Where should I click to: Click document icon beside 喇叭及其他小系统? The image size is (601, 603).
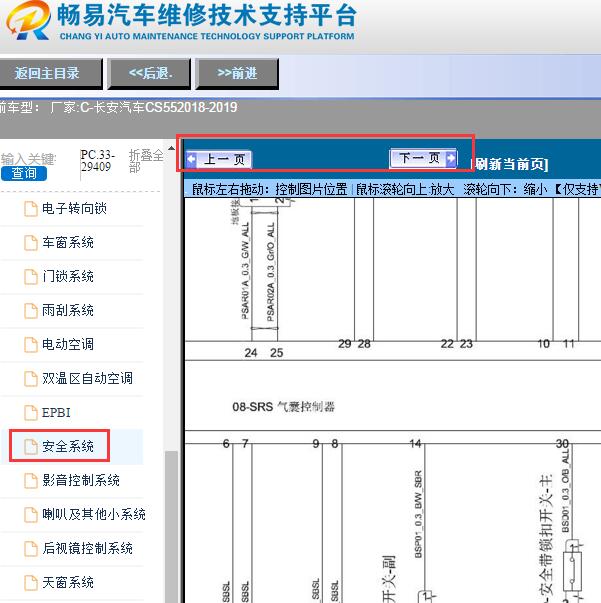point(31,515)
